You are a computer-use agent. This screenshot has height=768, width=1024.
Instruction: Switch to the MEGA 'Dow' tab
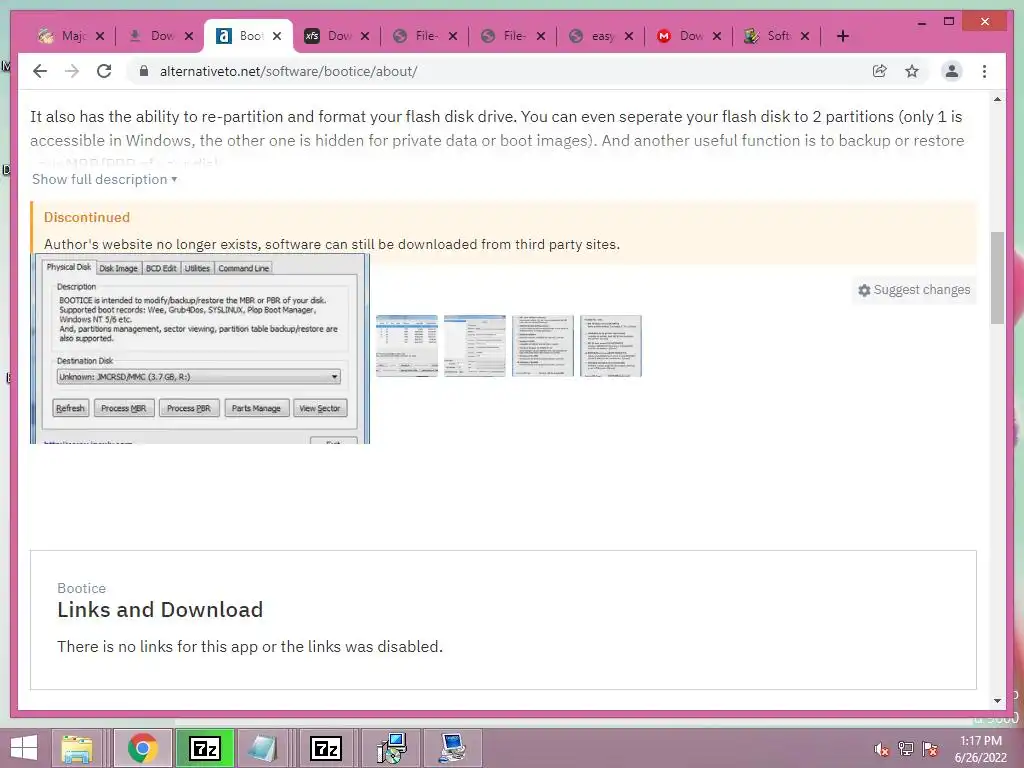pos(691,36)
